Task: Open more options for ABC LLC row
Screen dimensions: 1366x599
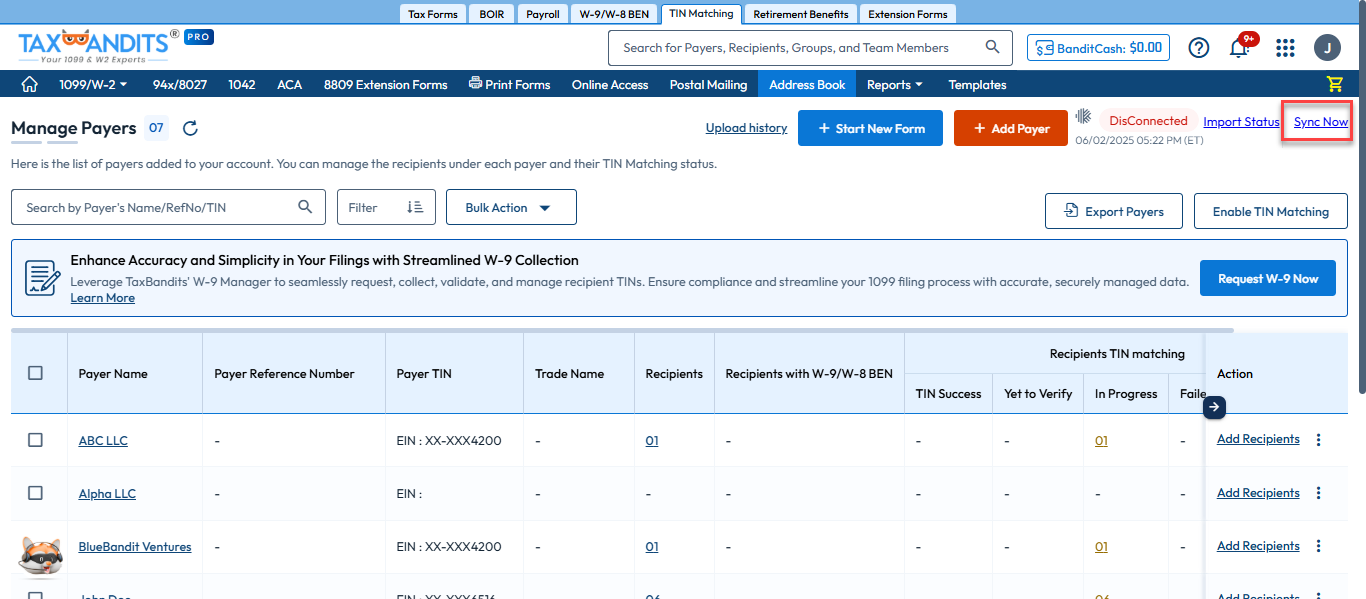Action: (1318, 440)
